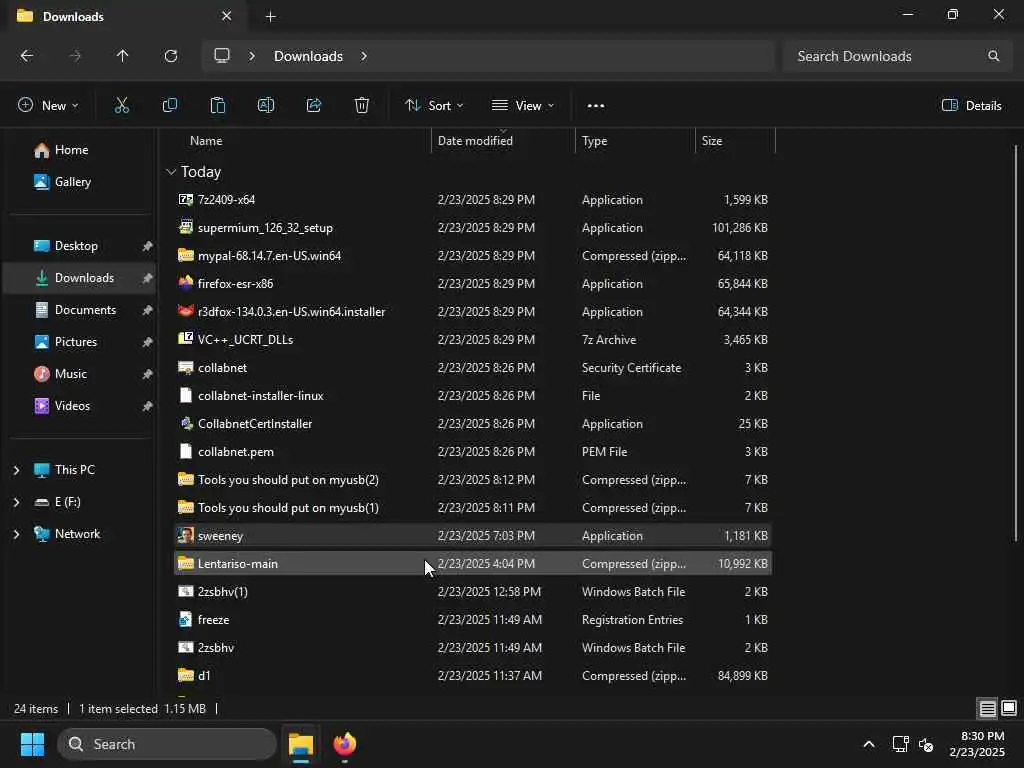Click the Copy icon in the toolbar

tap(170, 105)
